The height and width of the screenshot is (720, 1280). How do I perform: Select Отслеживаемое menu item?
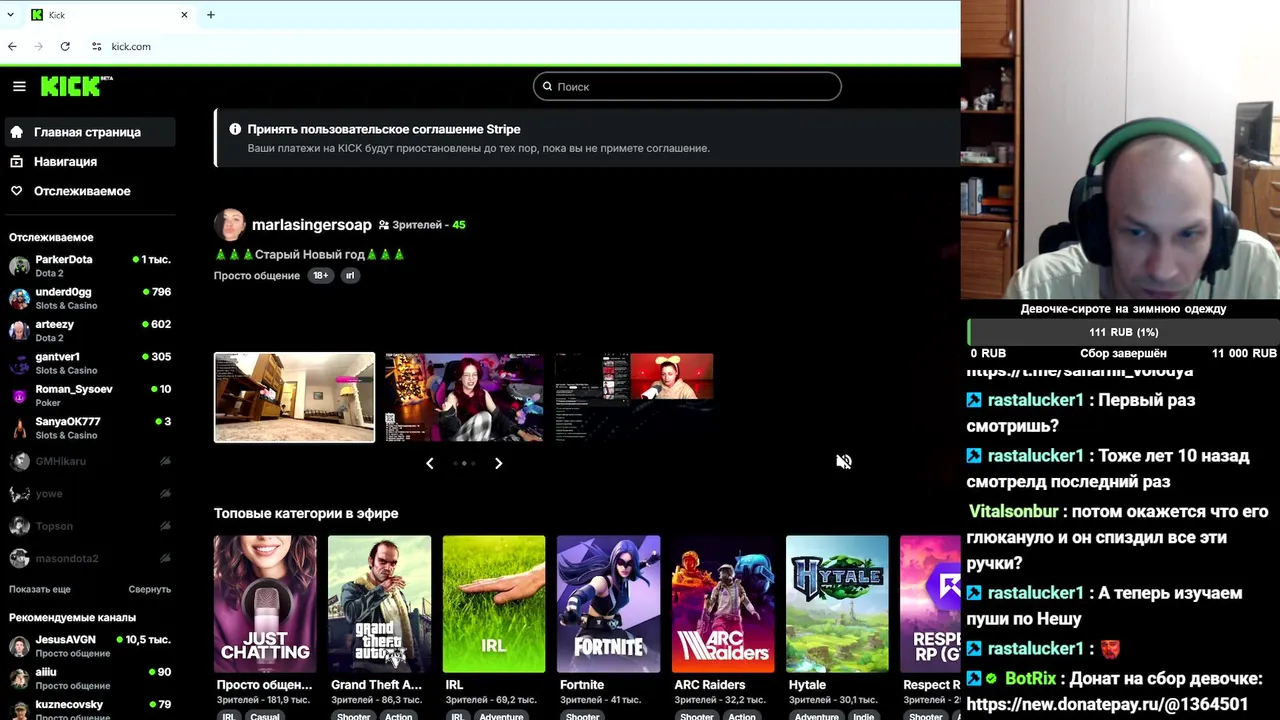coord(90,191)
